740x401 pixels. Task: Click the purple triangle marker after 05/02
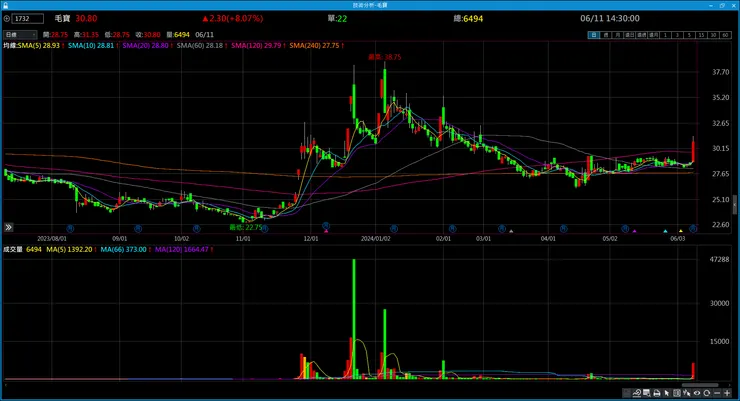tap(634, 231)
